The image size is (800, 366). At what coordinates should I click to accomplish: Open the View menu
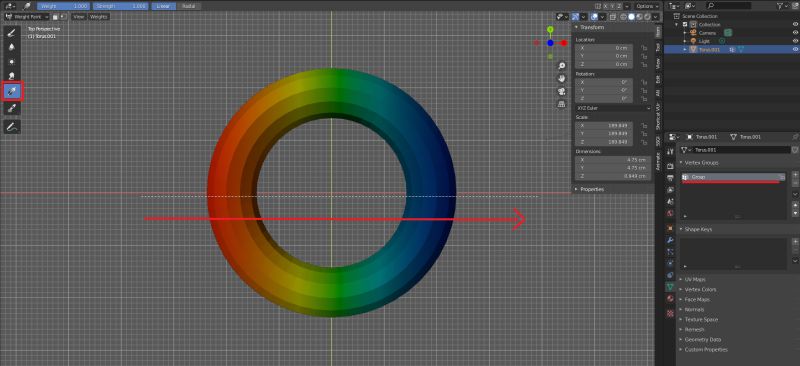coord(78,17)
